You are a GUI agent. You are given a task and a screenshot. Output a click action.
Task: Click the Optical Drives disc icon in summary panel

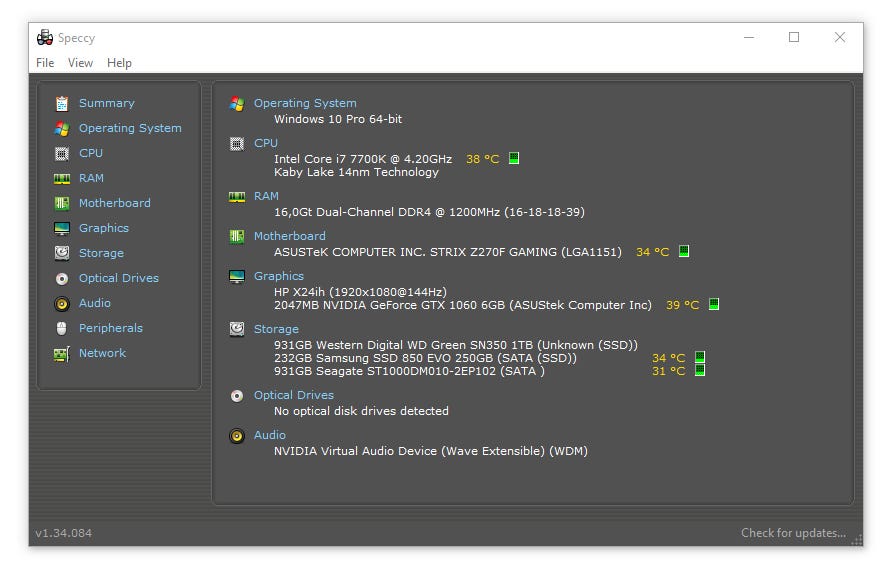[x=237, y=396]
